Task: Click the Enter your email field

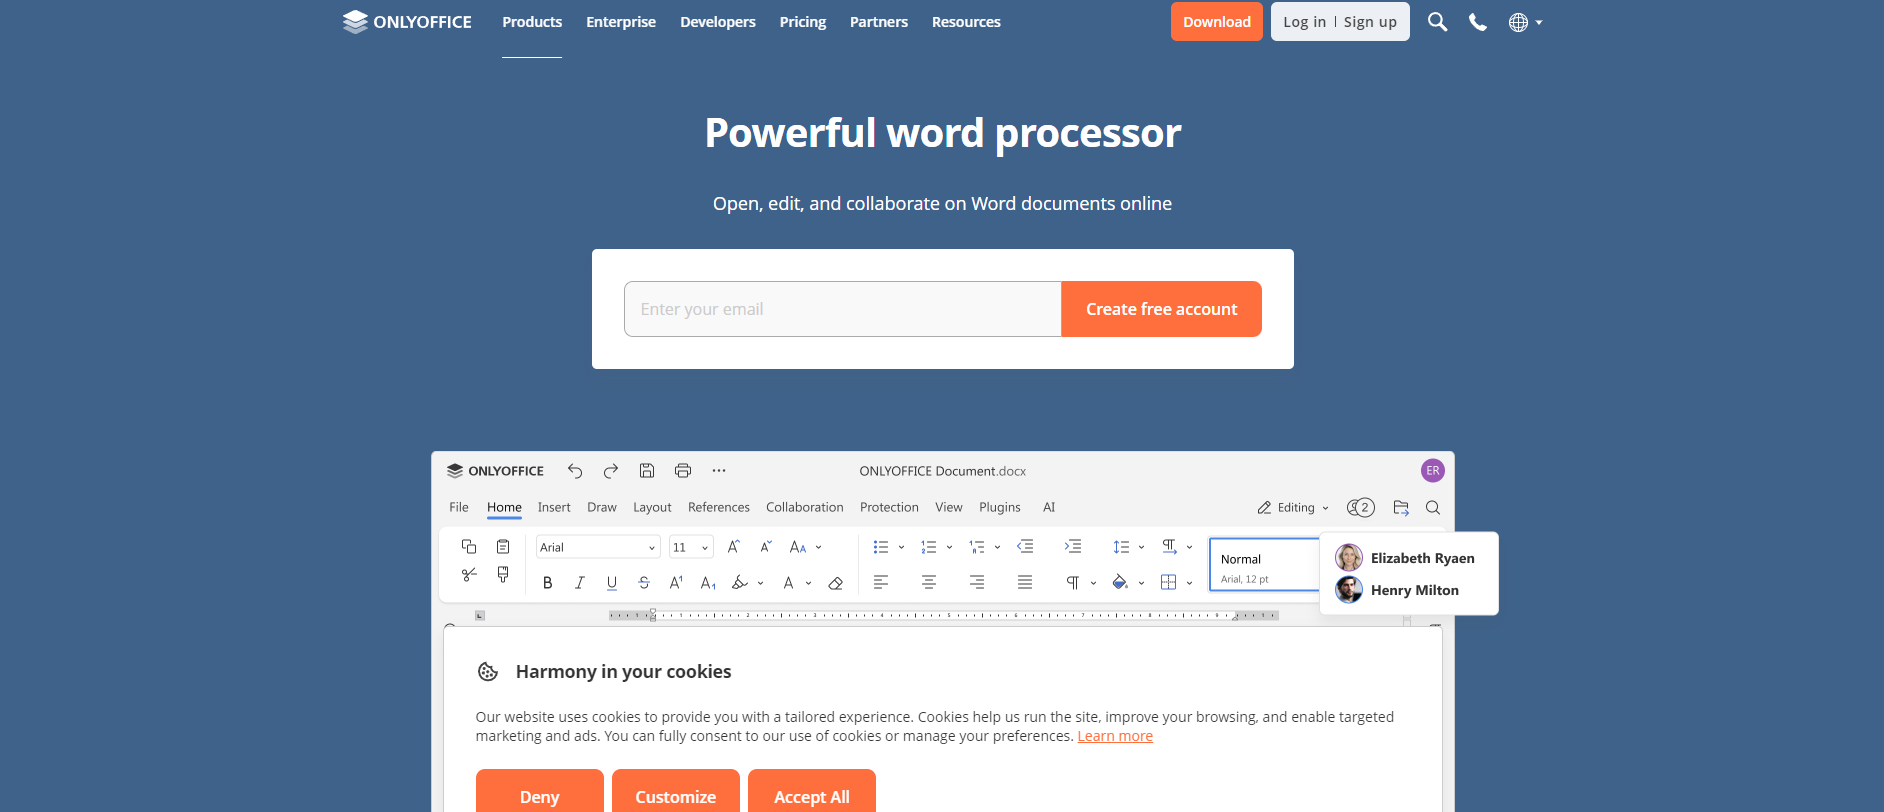Action: [x=843, y=309]
